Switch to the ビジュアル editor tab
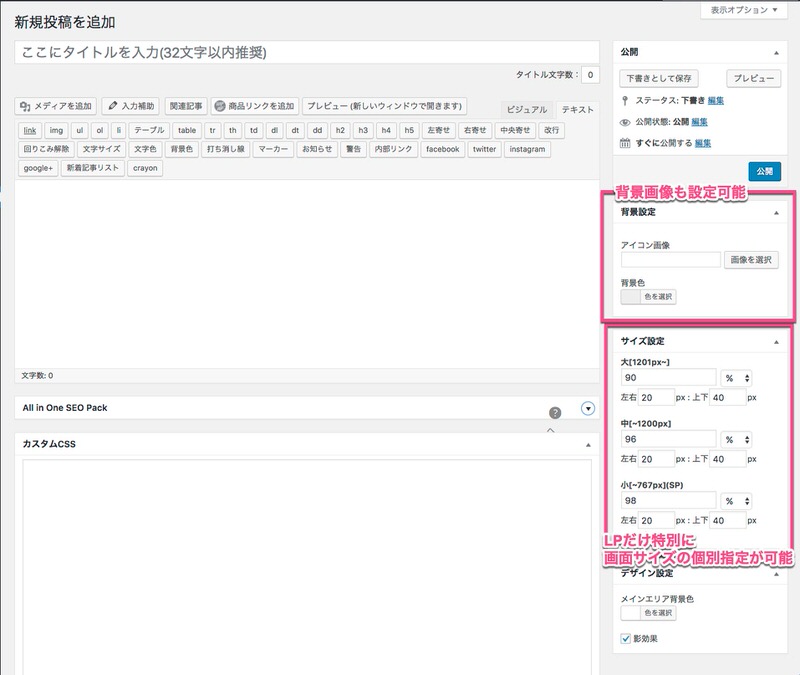The width and height of the screenshot is (800, 675). tap(527, 109)
